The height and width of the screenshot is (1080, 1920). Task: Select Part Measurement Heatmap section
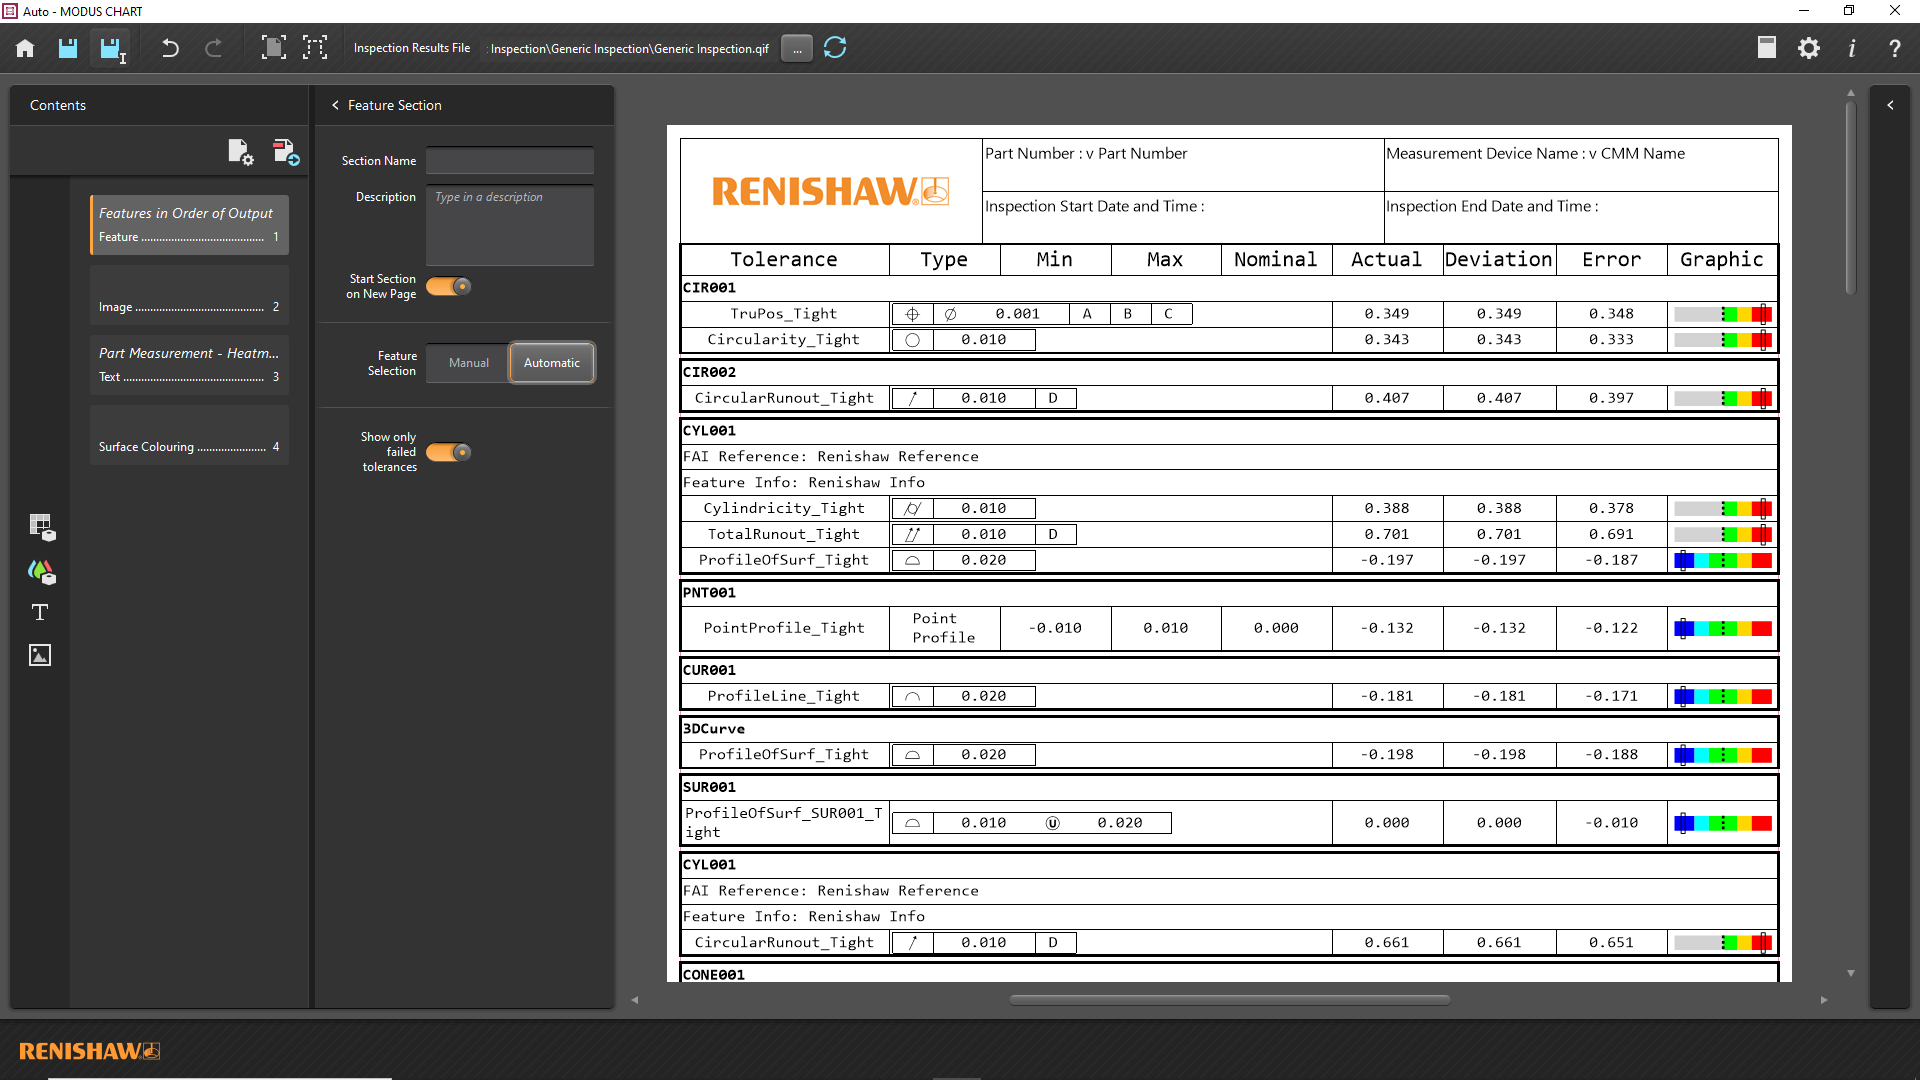coord(188,364)
